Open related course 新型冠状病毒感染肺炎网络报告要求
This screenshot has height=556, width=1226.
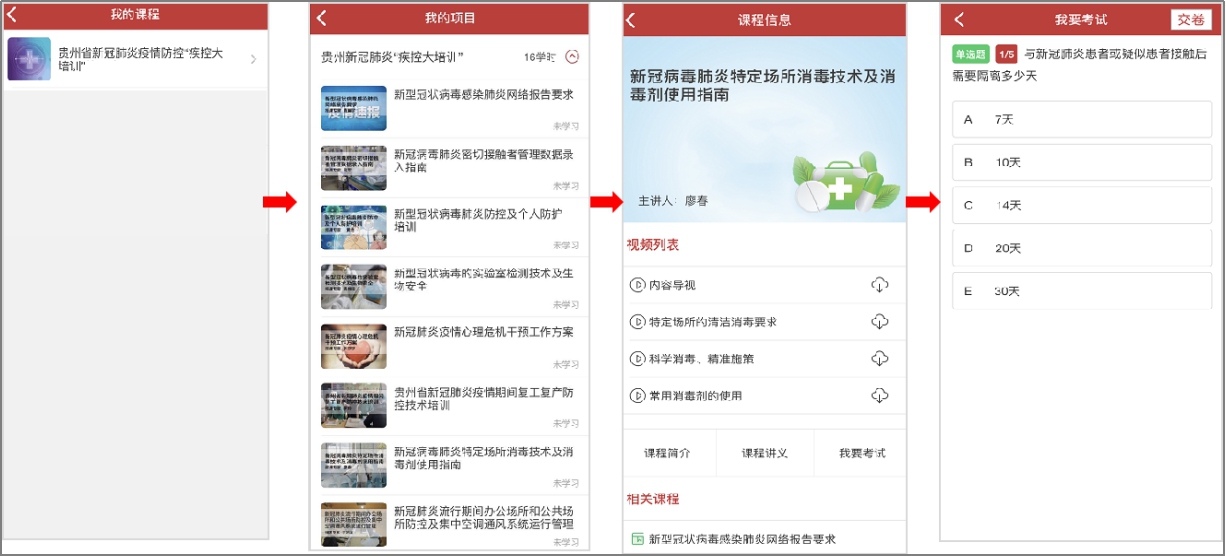[741, 539]
